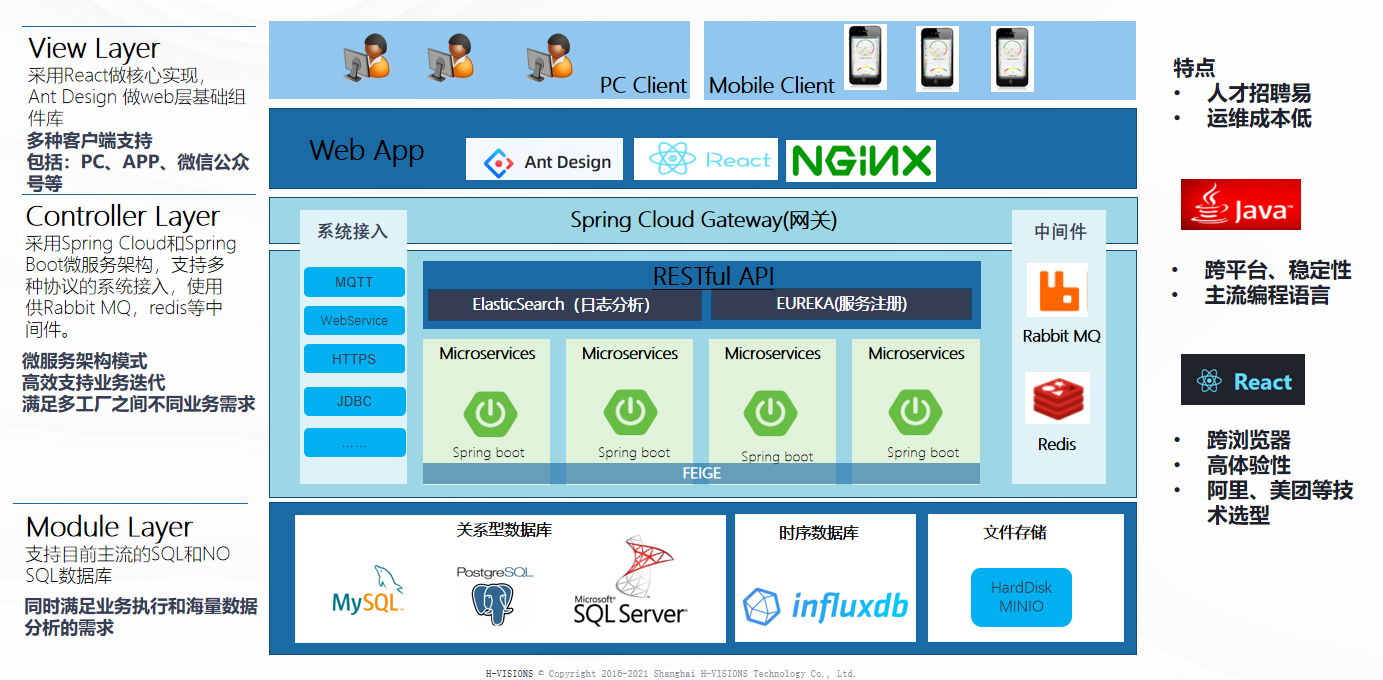This screenshot has width=1383, height=680.
Task: Click the 人才招聘易 bullet
Action: pyautogui.click(x=1259, y=94)
